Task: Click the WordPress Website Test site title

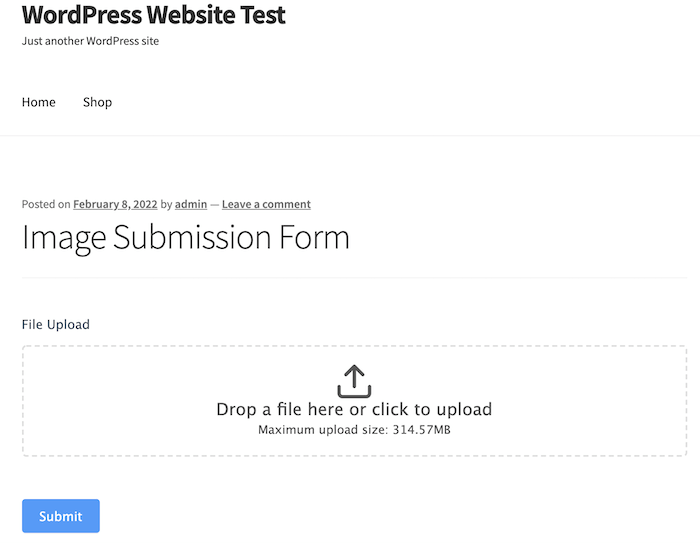Action: 154,15
